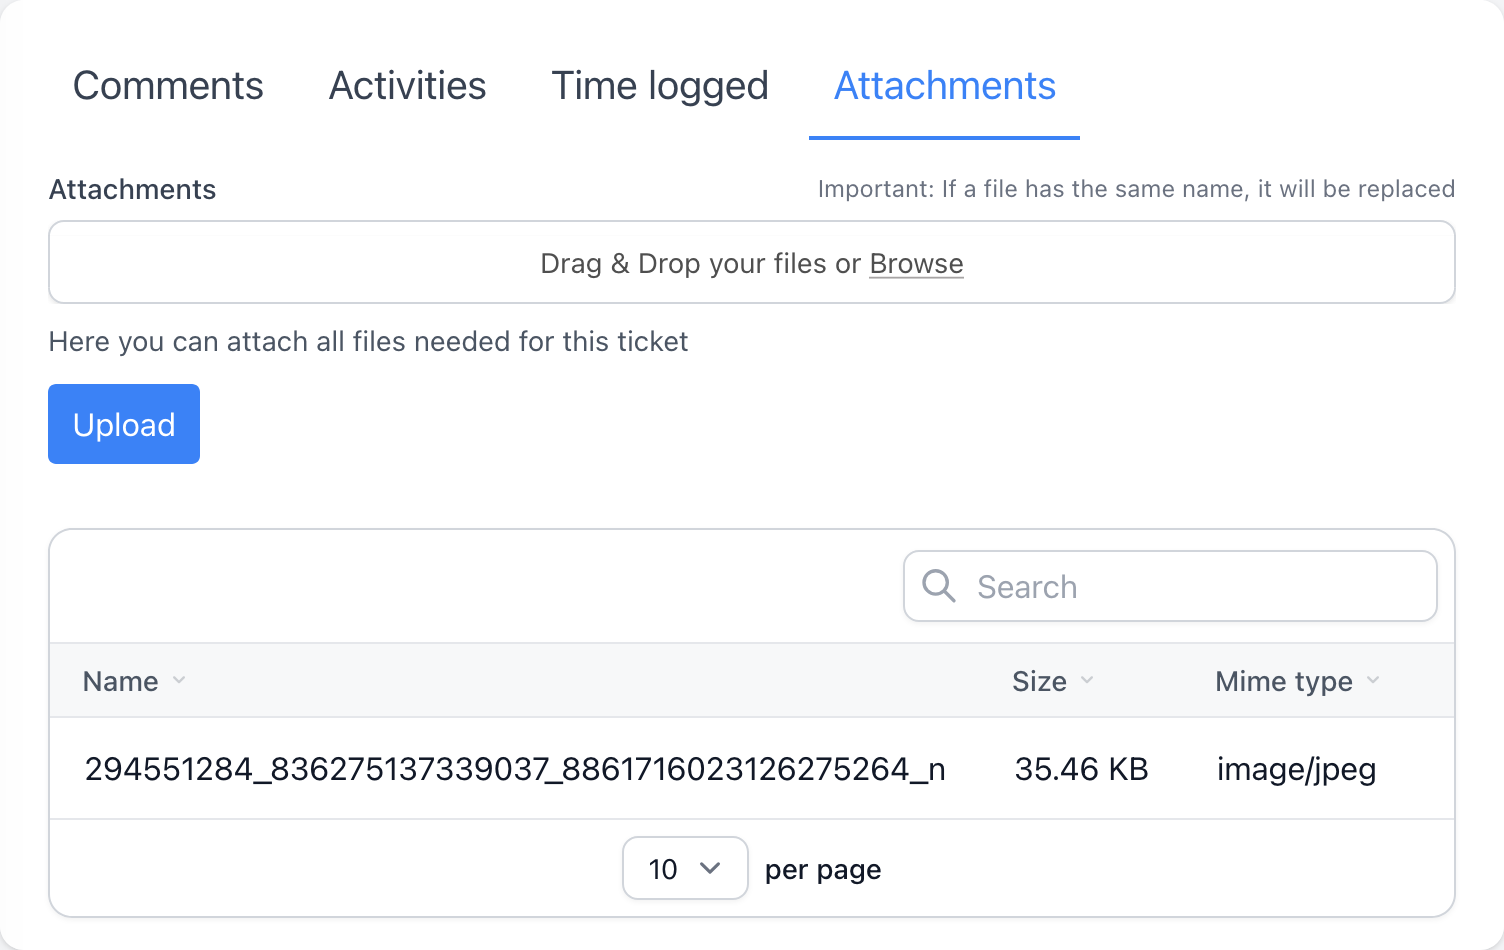This screenshot has height=950, width=1504.
Task: Click the Attachments label above the drop zone
Action: click(x=132, y=190)
